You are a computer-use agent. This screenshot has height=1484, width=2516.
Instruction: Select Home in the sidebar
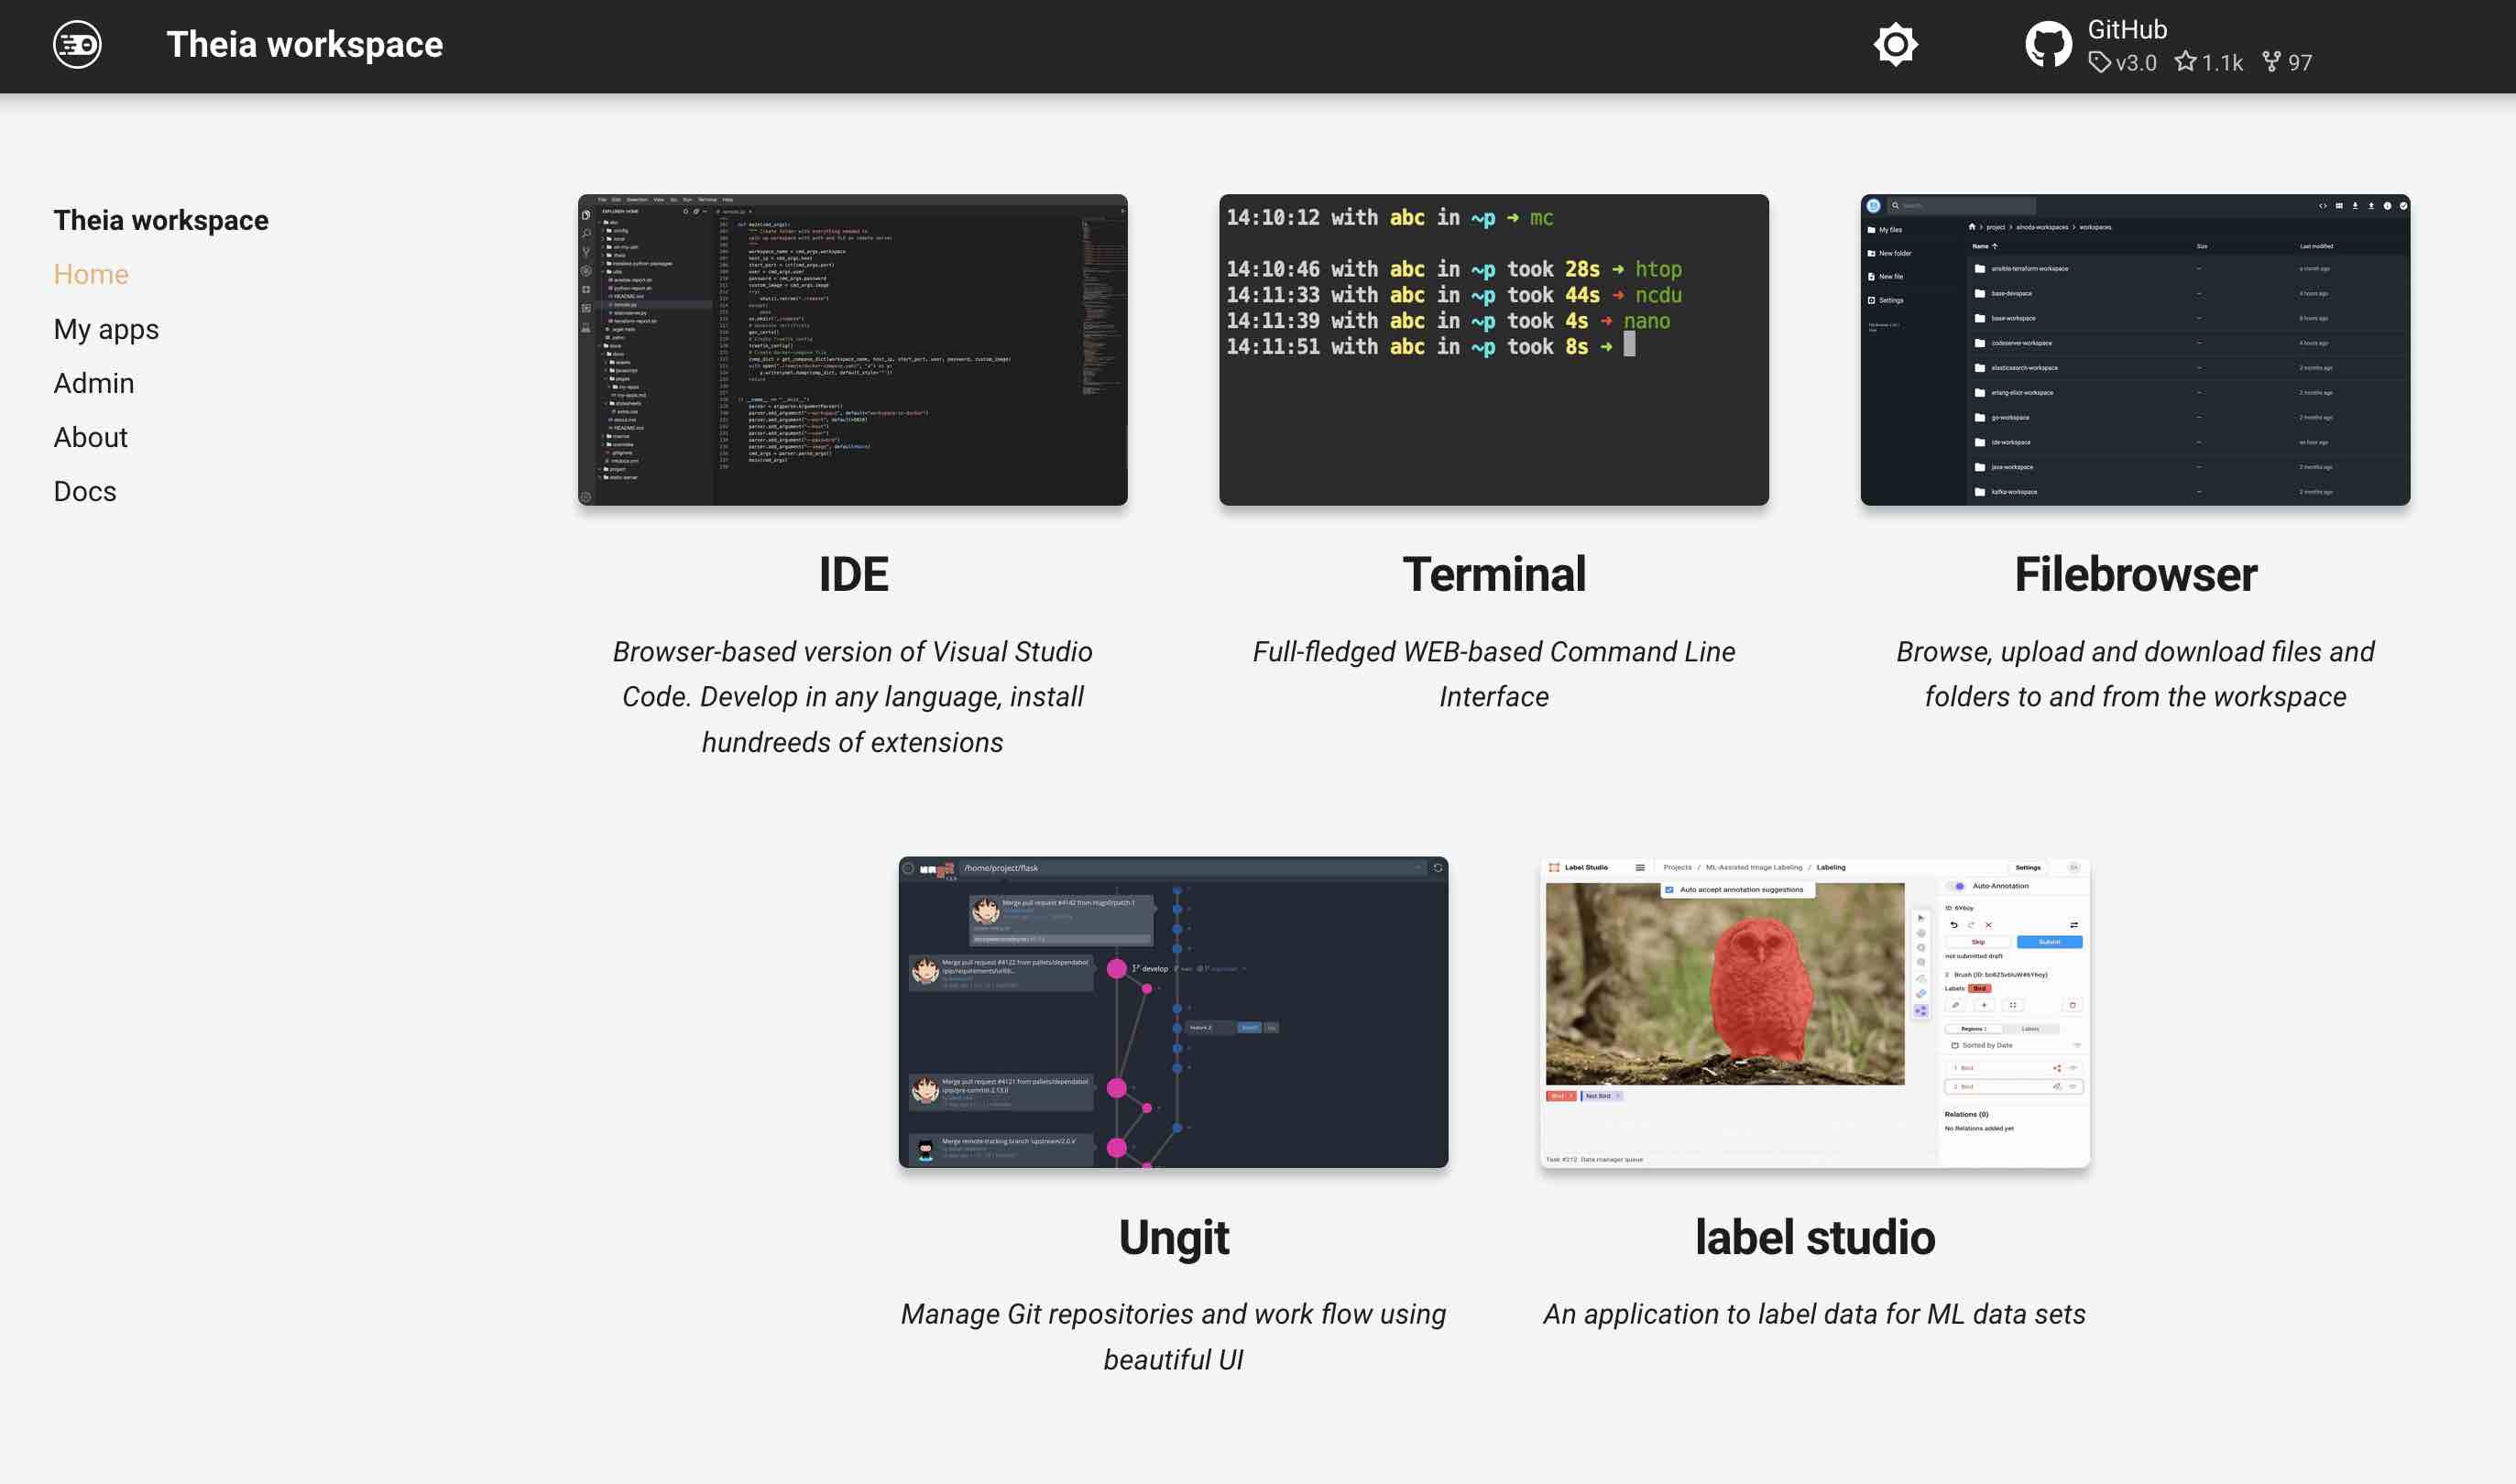91,274
